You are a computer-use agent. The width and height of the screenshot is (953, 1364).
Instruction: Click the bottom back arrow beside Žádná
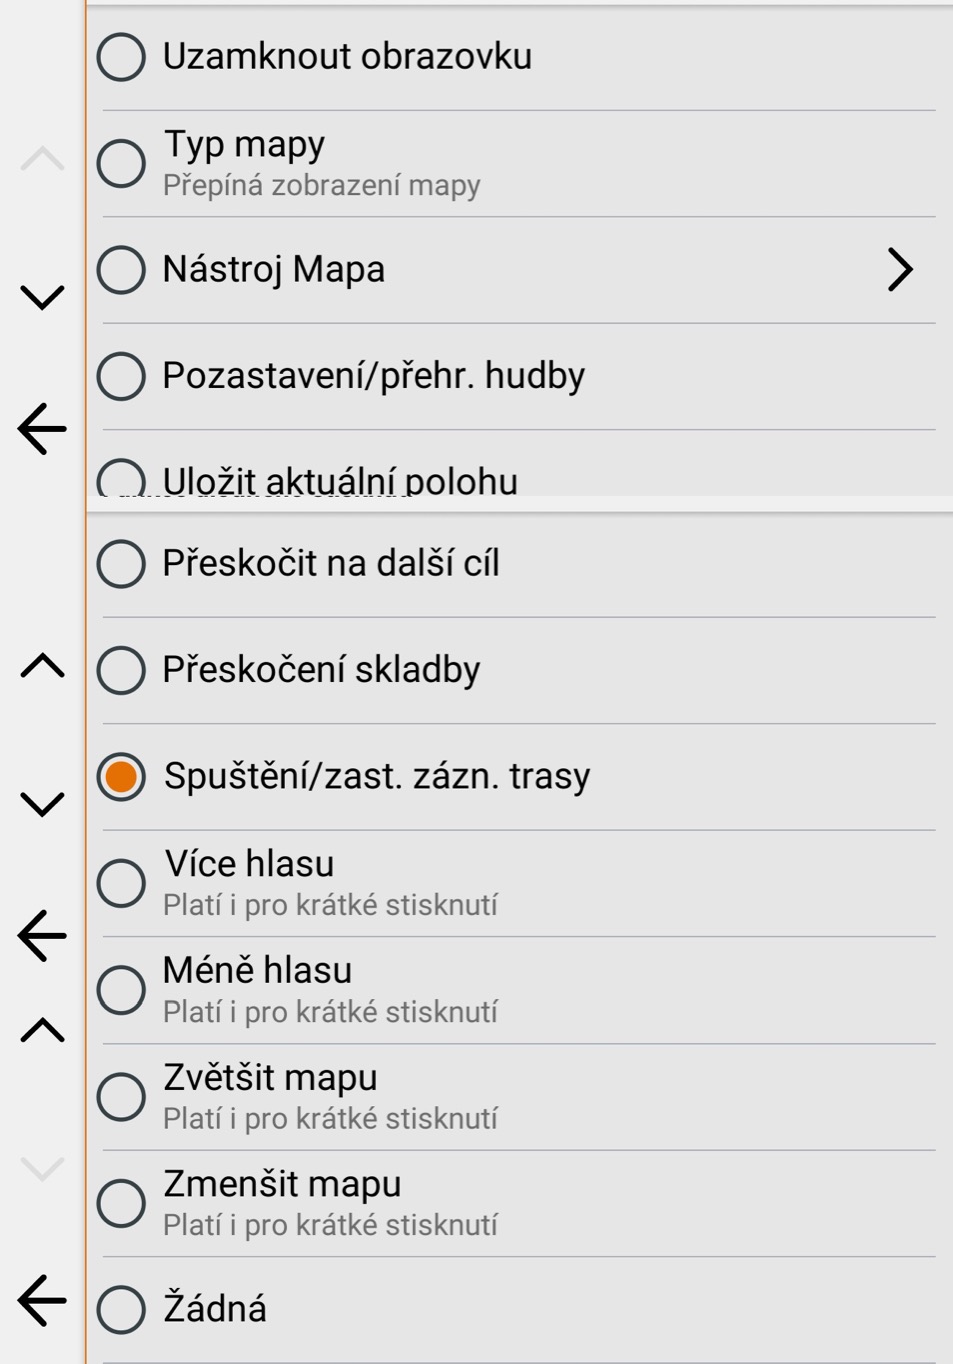pos(40,1300)
